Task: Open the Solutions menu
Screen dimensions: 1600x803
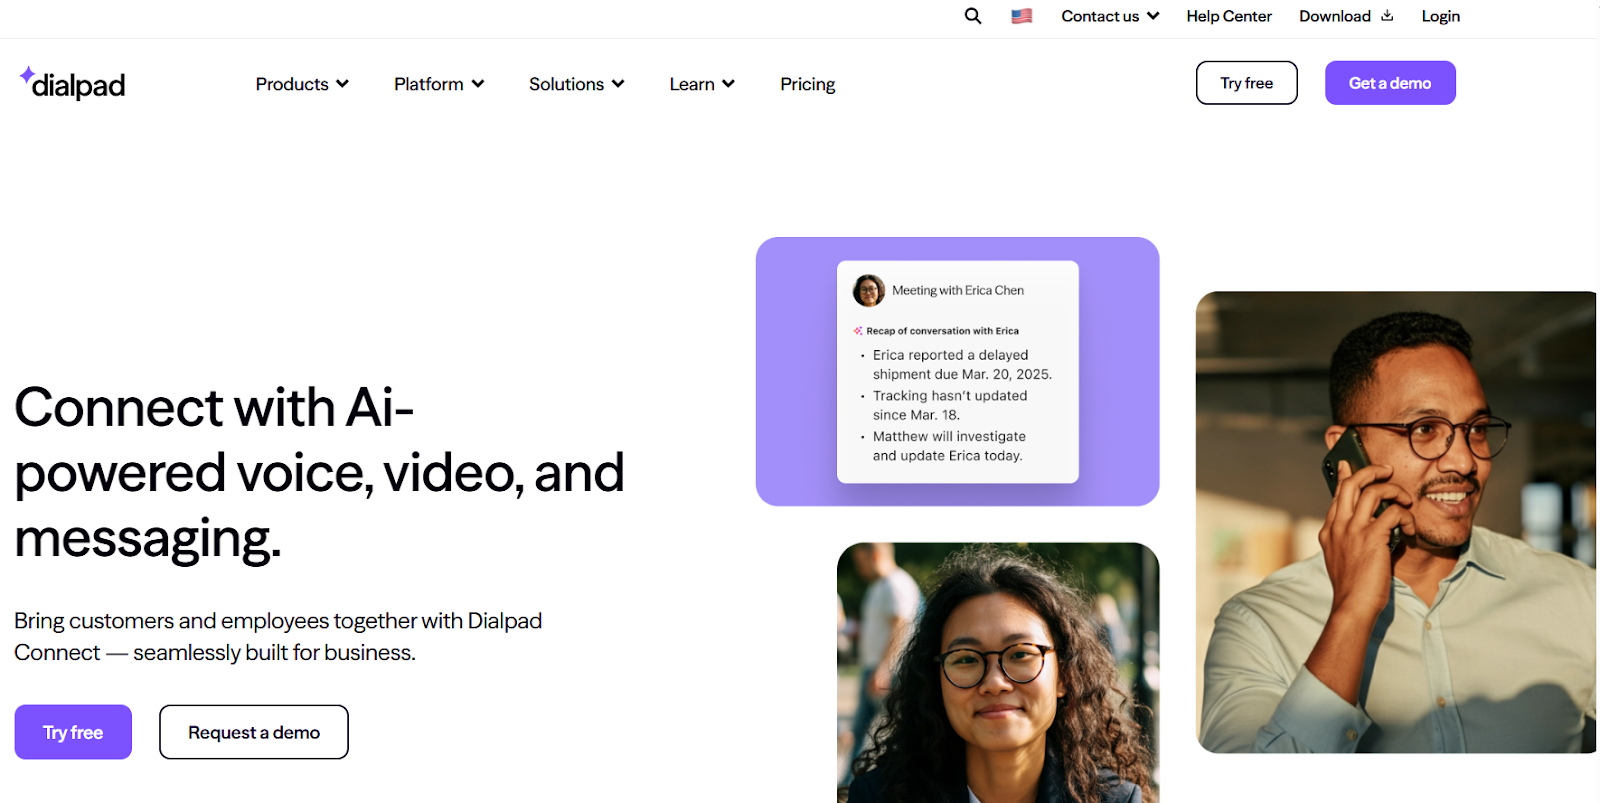Action: click(577, 84)
